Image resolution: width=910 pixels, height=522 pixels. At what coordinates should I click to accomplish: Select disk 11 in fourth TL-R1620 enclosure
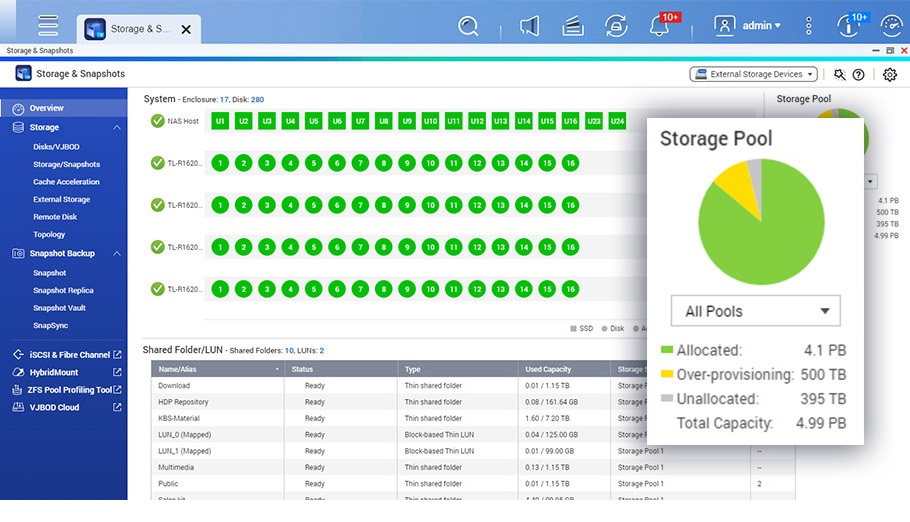pyautogui.click(x=453, y=289)
